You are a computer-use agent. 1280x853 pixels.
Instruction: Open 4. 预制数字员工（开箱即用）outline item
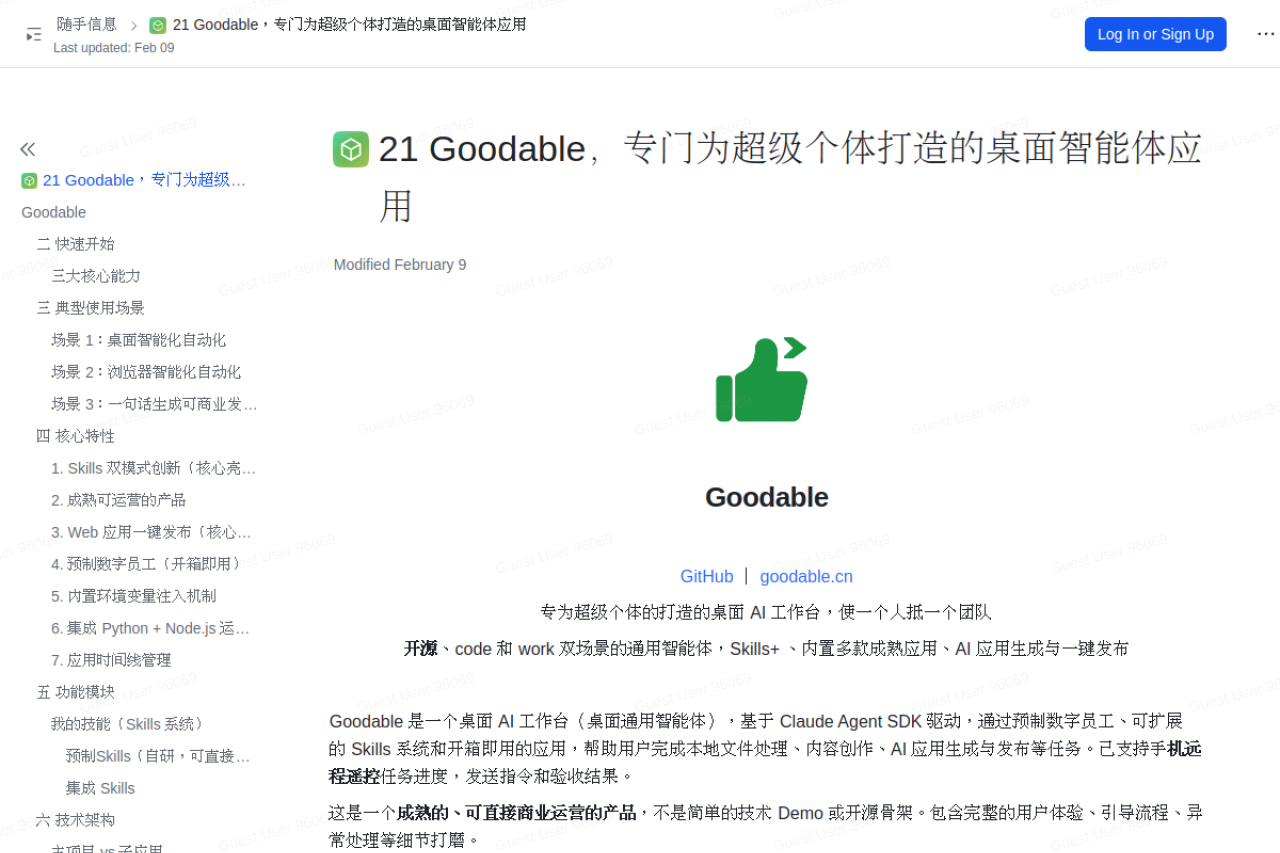149,564
